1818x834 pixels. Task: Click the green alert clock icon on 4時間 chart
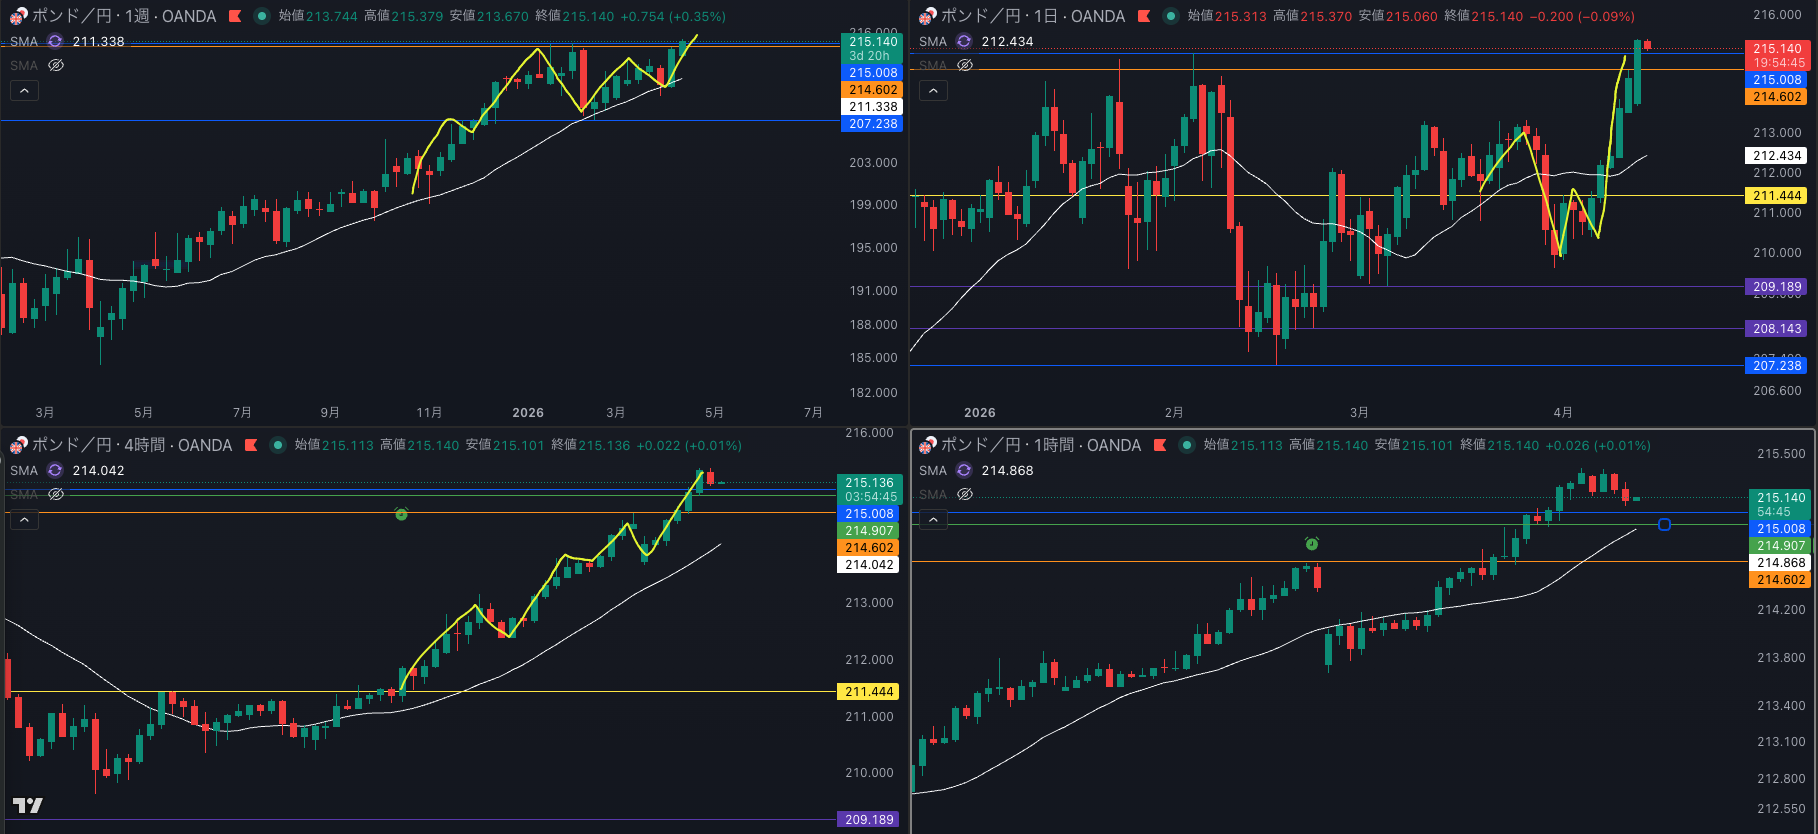pos(401,514)
